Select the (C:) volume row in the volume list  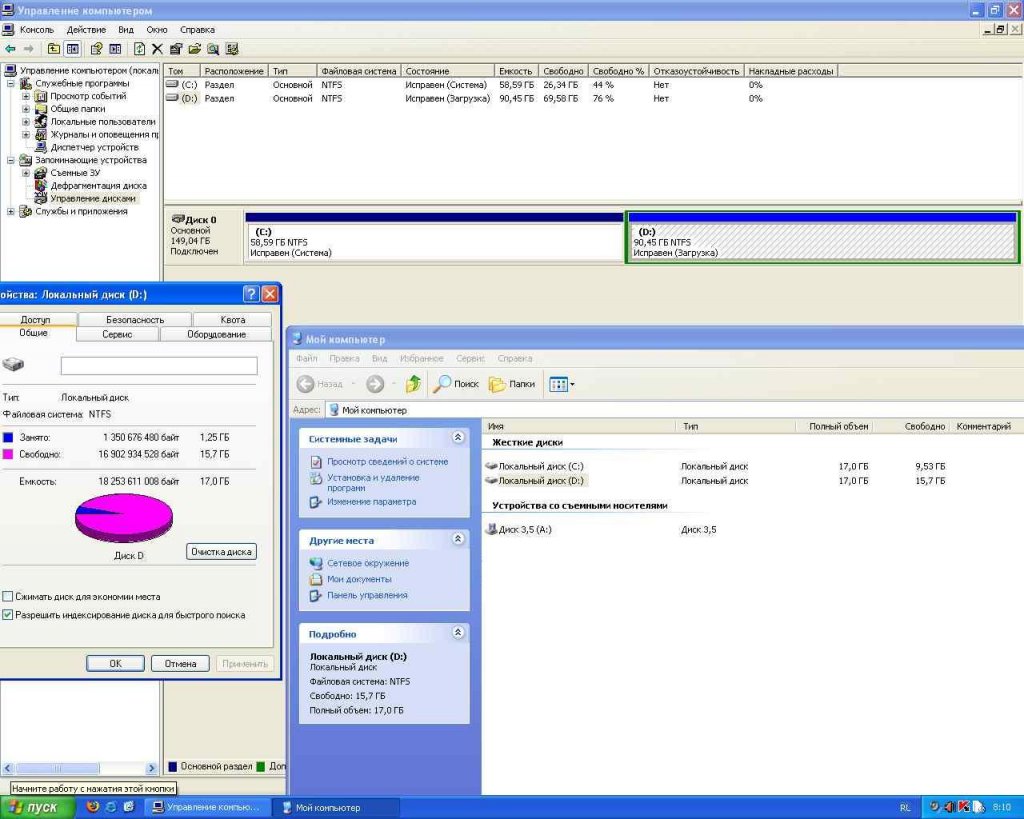(x=466, y=85)
